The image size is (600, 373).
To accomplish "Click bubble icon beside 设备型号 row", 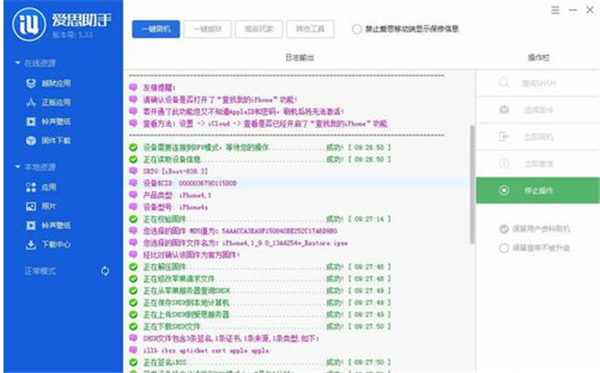I will [x=133, y=207].
